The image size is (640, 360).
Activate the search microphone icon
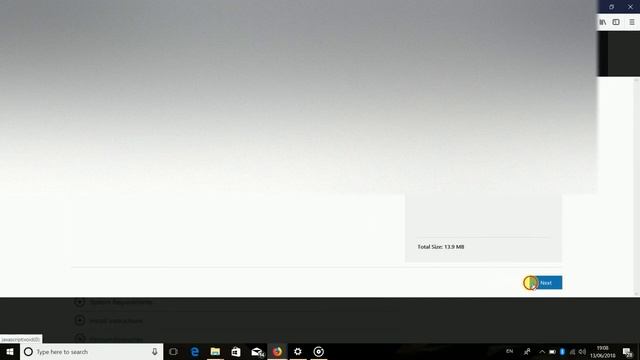click(x=155, y=351)
